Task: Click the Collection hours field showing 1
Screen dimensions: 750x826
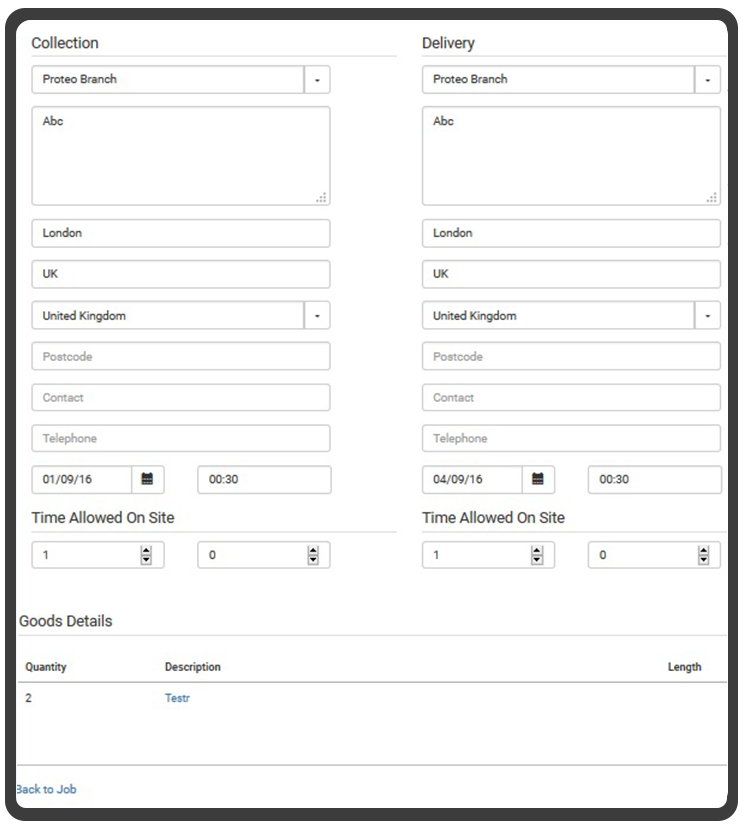Action: tap(98, 555)
